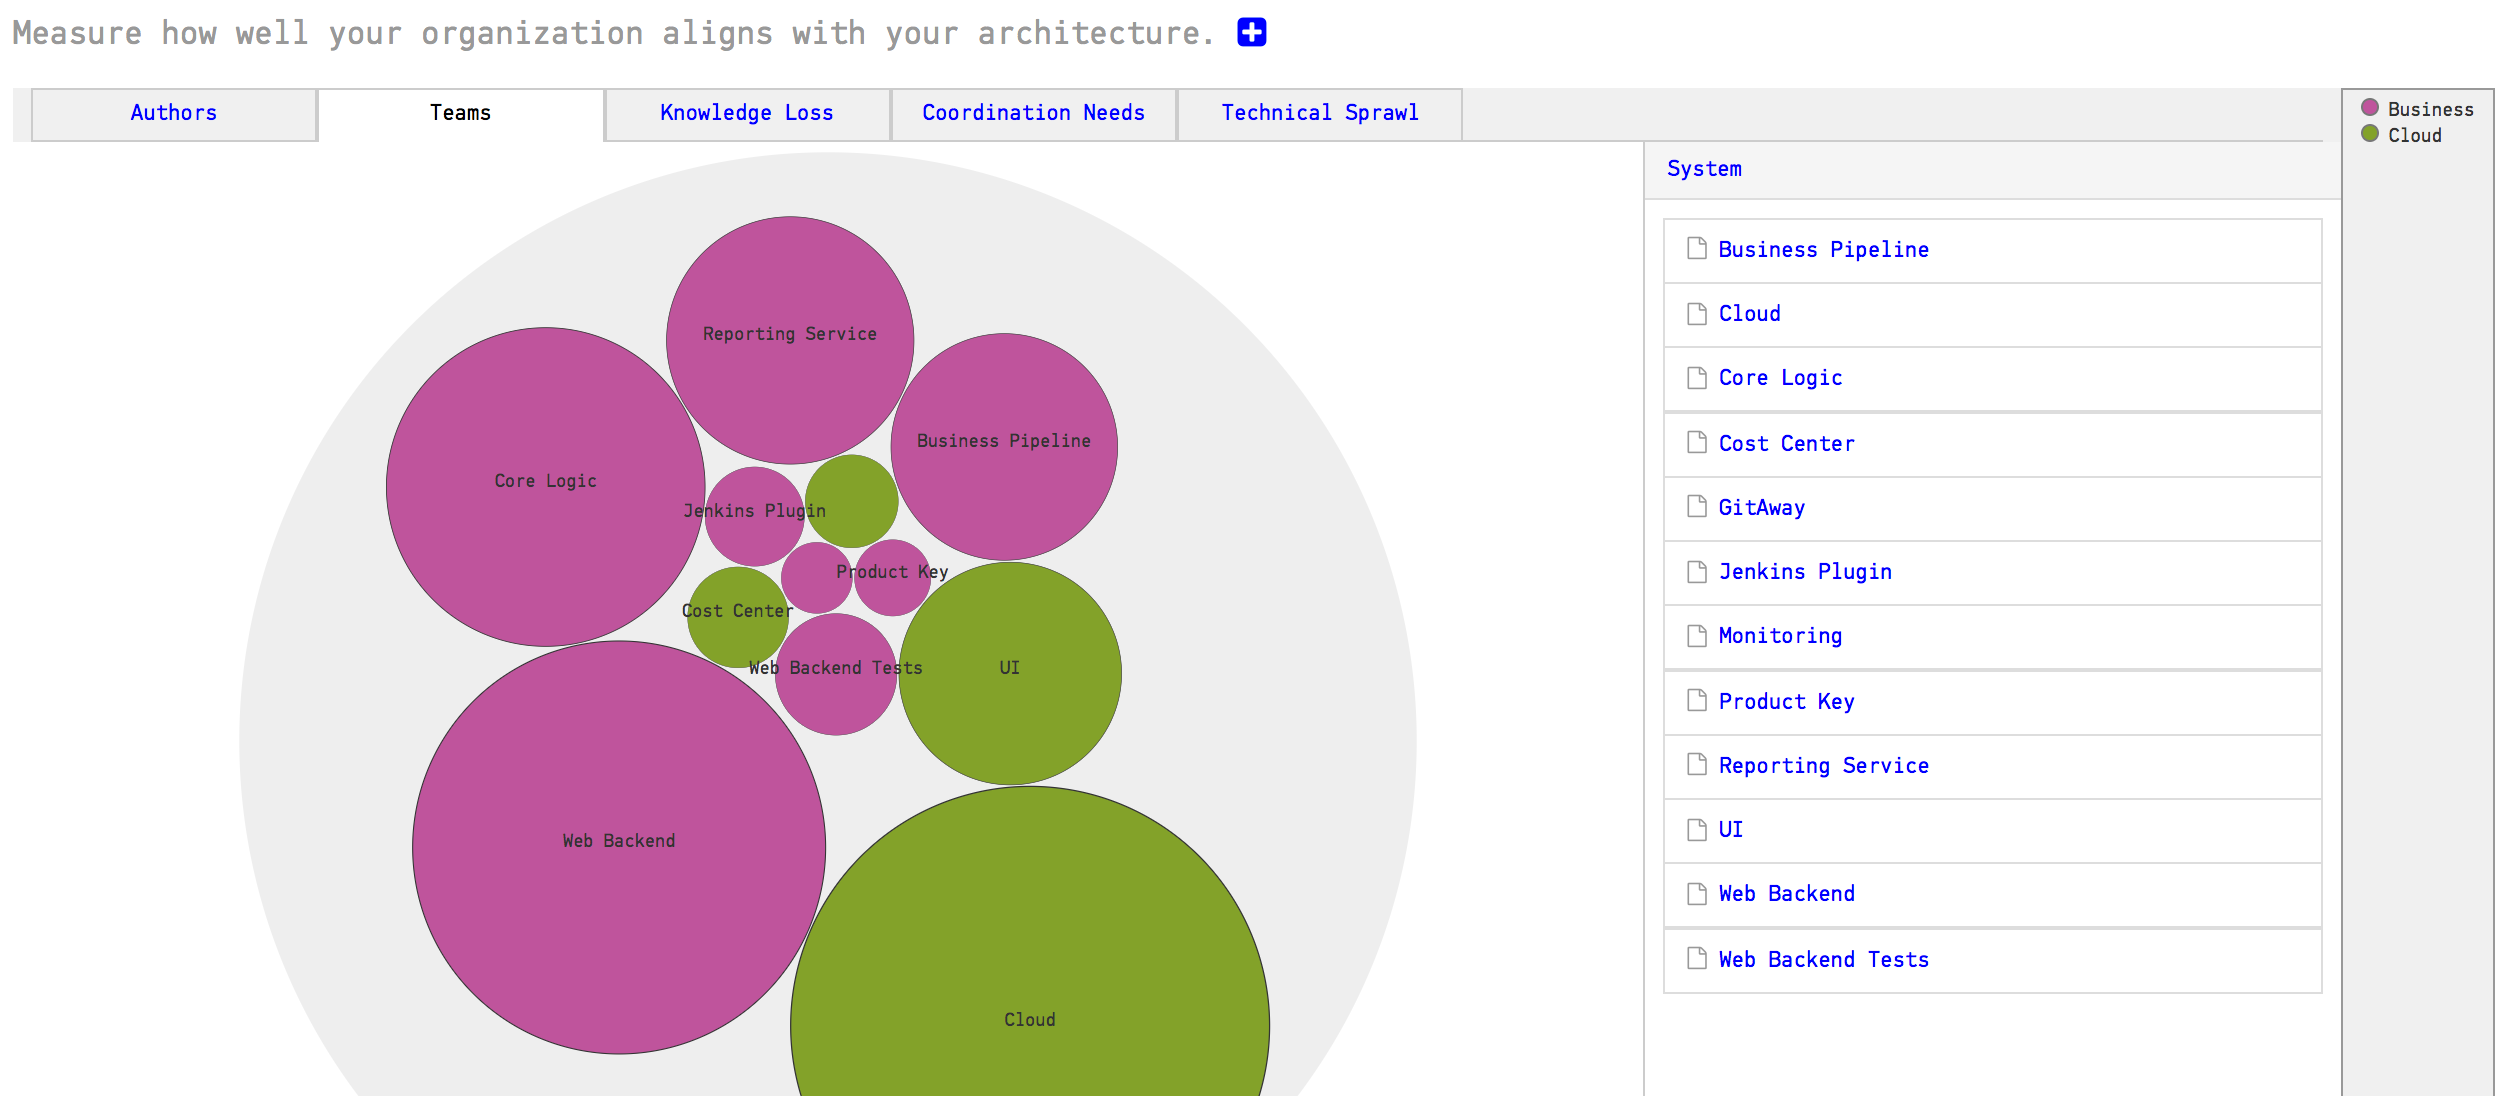Open Reporting Service in system list

click(x=1823, y=766)
